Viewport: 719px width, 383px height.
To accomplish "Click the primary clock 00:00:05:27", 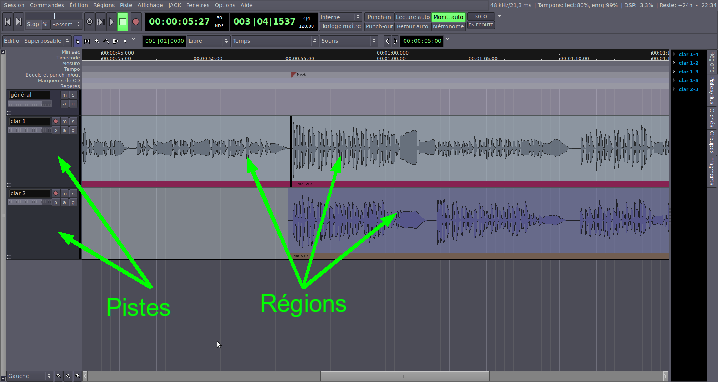I will coord(179,22).
